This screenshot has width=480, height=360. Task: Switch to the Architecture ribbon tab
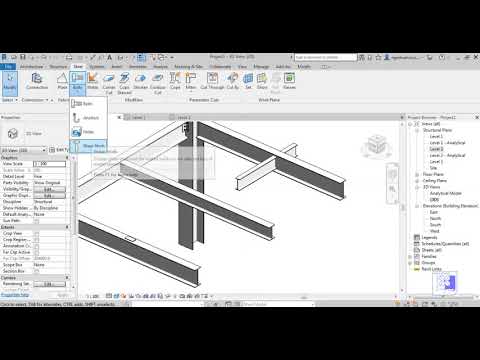32,67
